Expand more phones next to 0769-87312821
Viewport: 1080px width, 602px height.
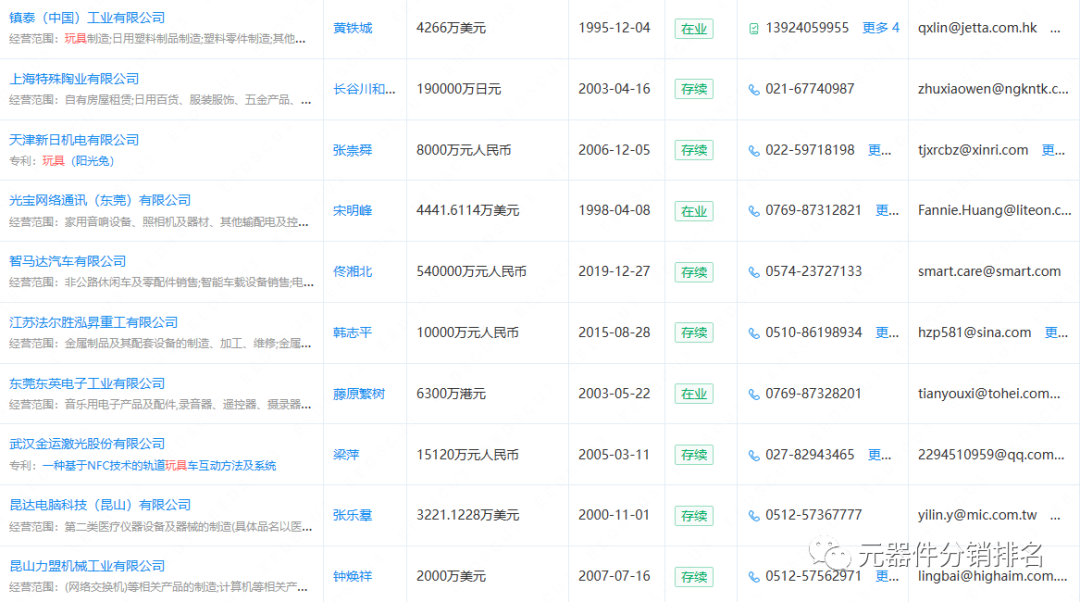[887, 211]
